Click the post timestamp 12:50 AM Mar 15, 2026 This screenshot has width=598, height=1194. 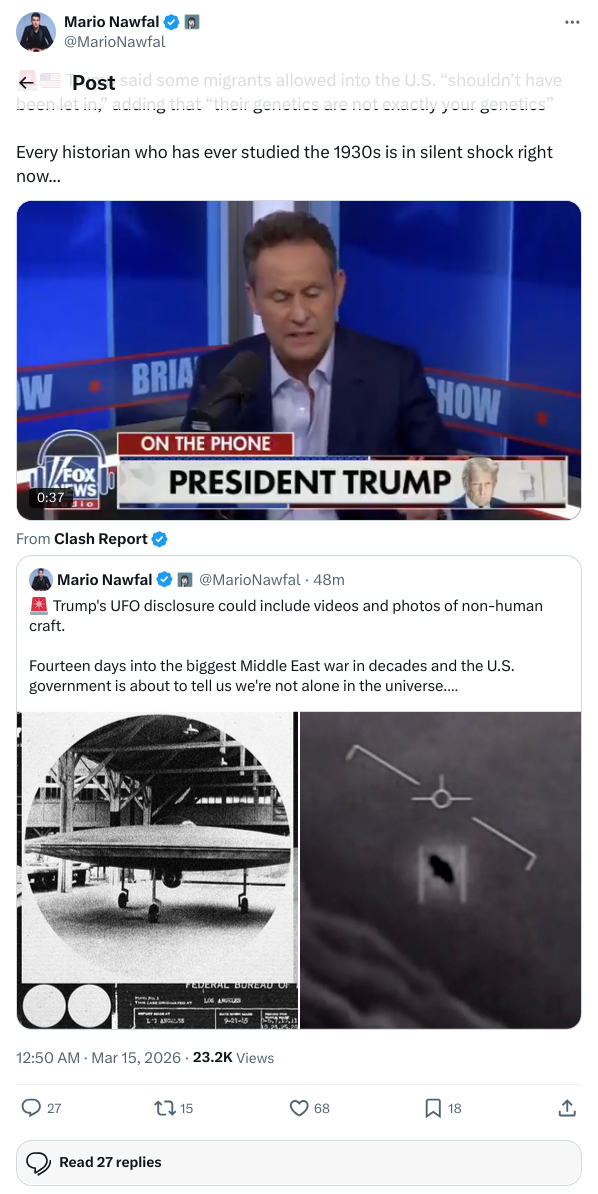click(x=98, y=1058)
